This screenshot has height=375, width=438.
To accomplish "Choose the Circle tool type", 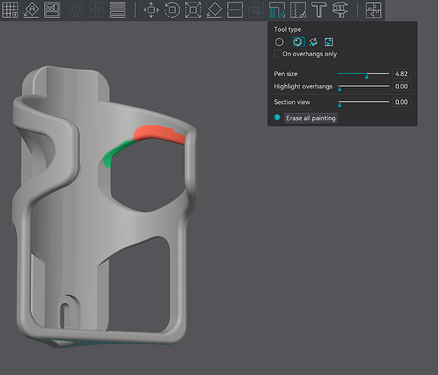I will point(279,42).
